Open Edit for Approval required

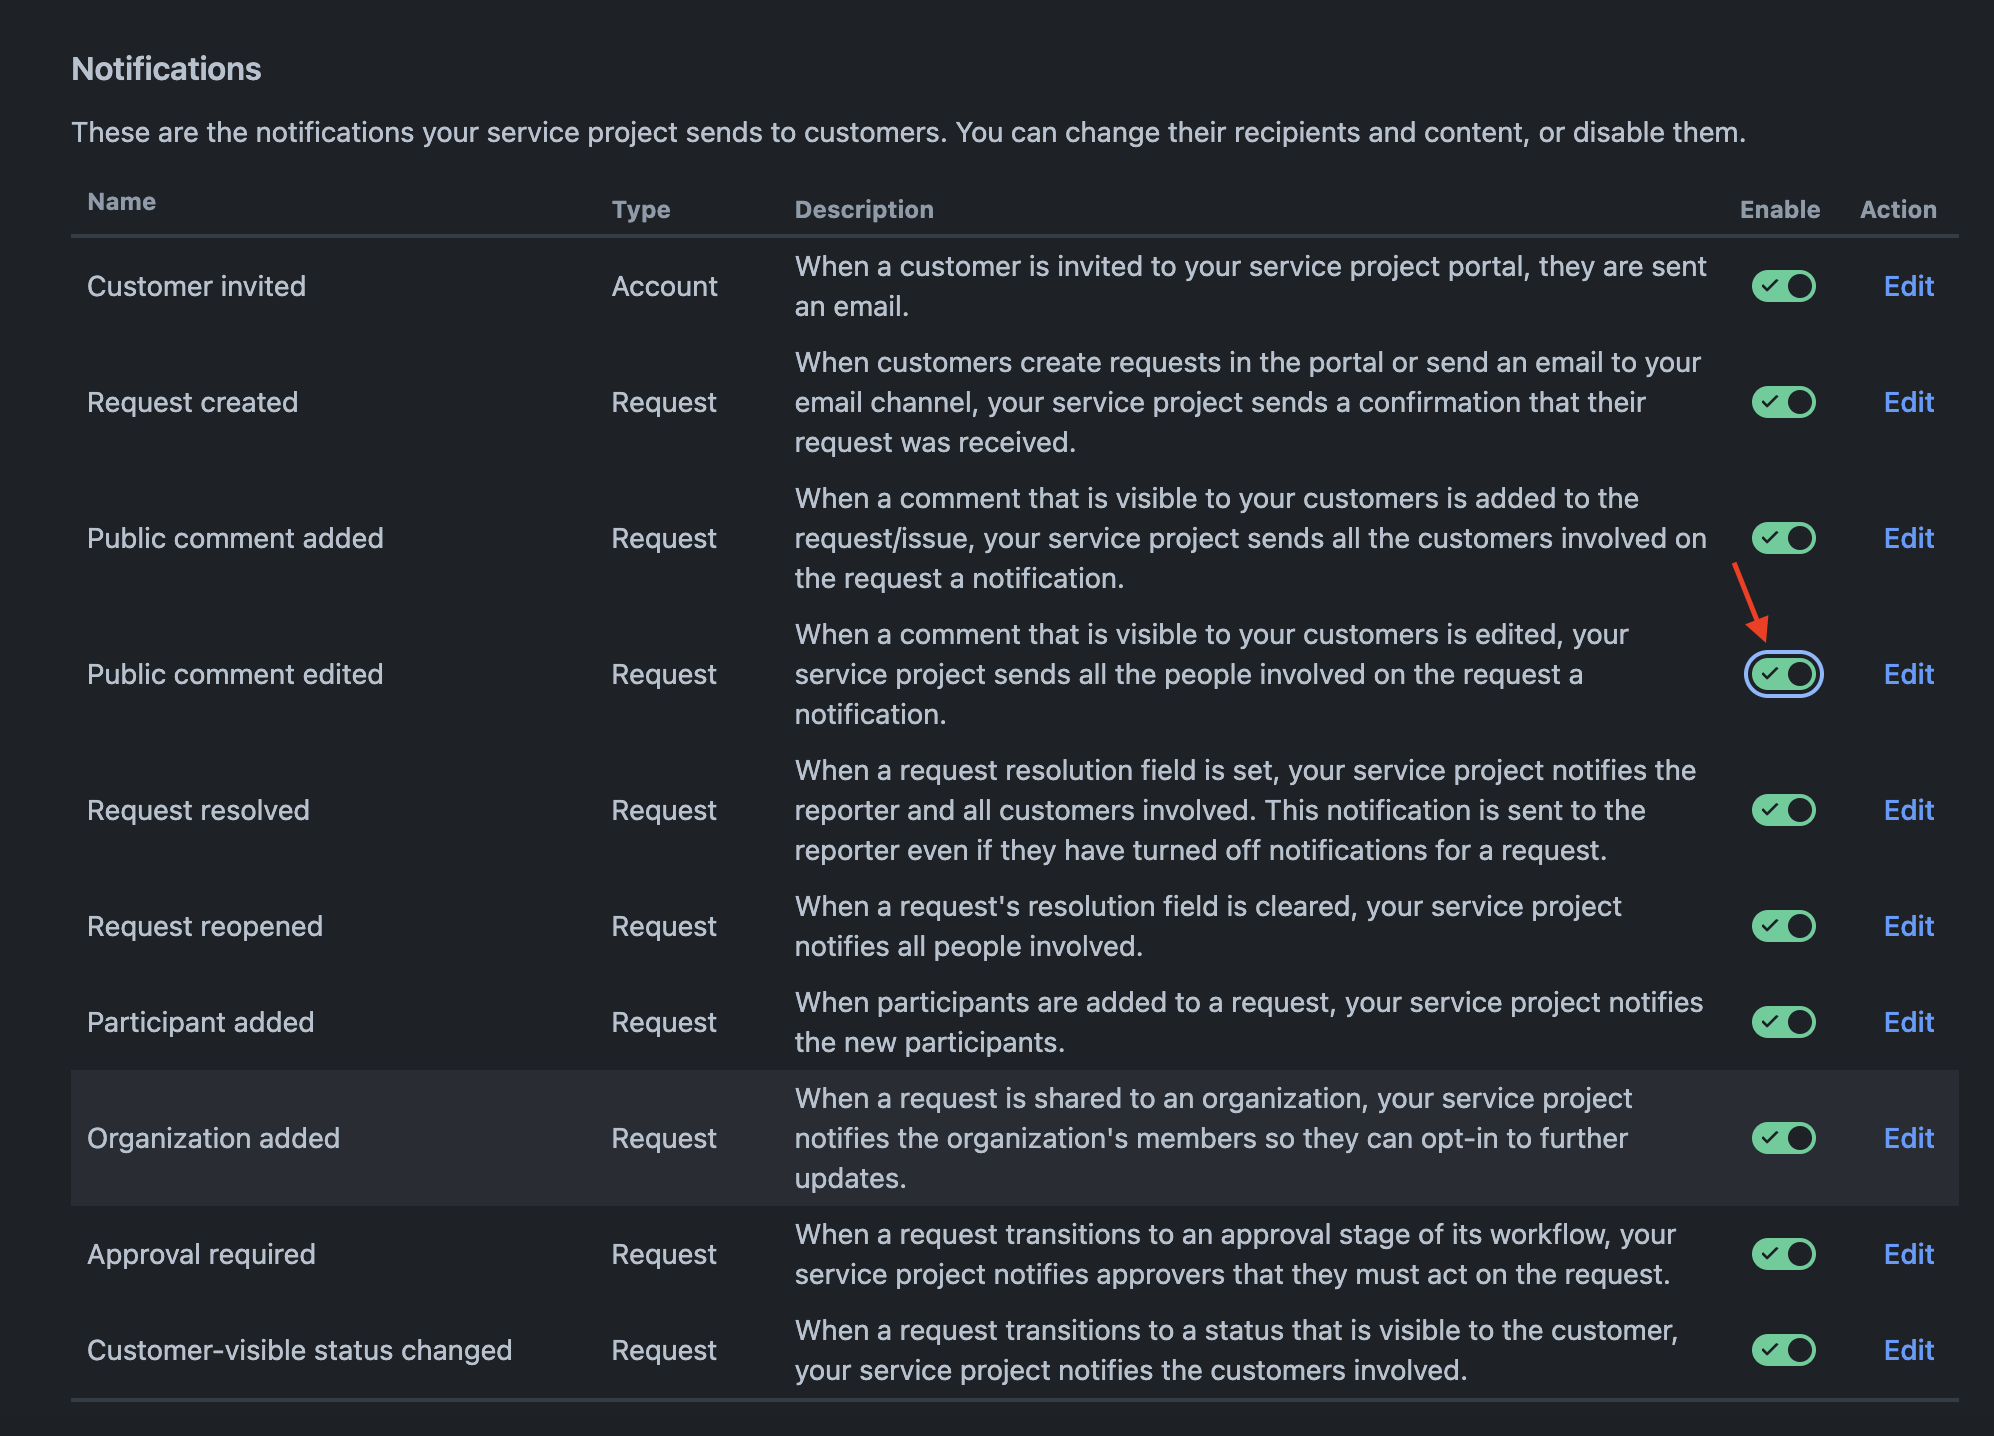(1908, 1255)
